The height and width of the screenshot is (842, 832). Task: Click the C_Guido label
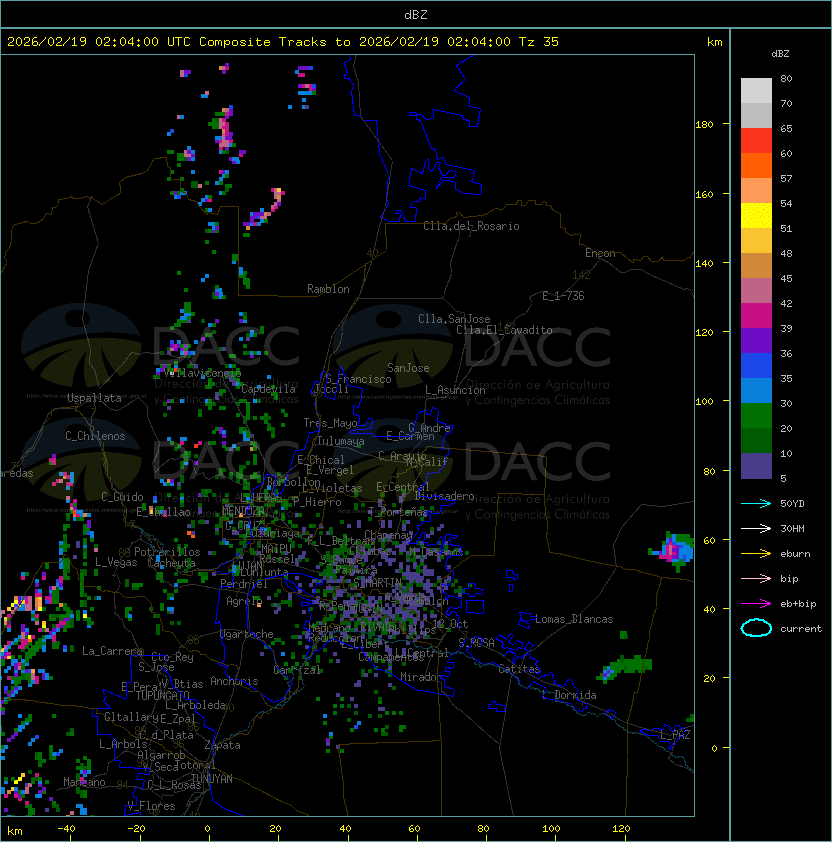pos(122,497)
